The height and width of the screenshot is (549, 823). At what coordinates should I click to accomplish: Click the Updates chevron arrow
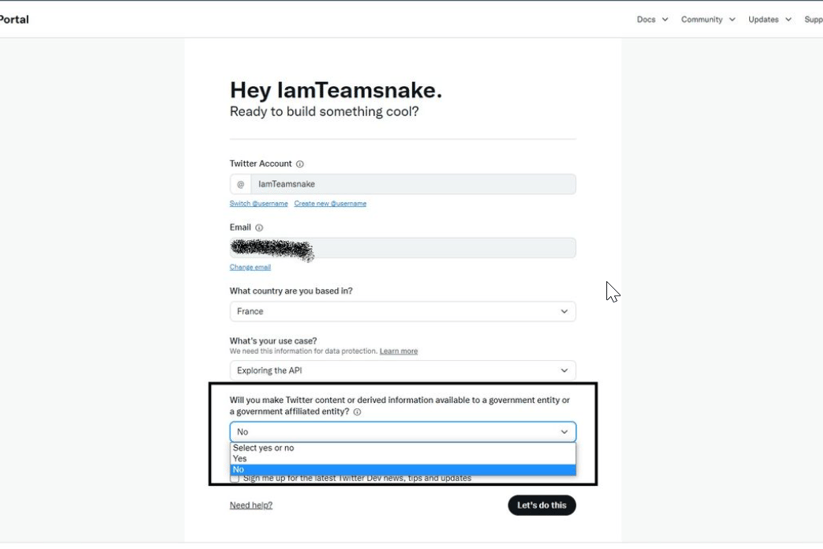788,19
